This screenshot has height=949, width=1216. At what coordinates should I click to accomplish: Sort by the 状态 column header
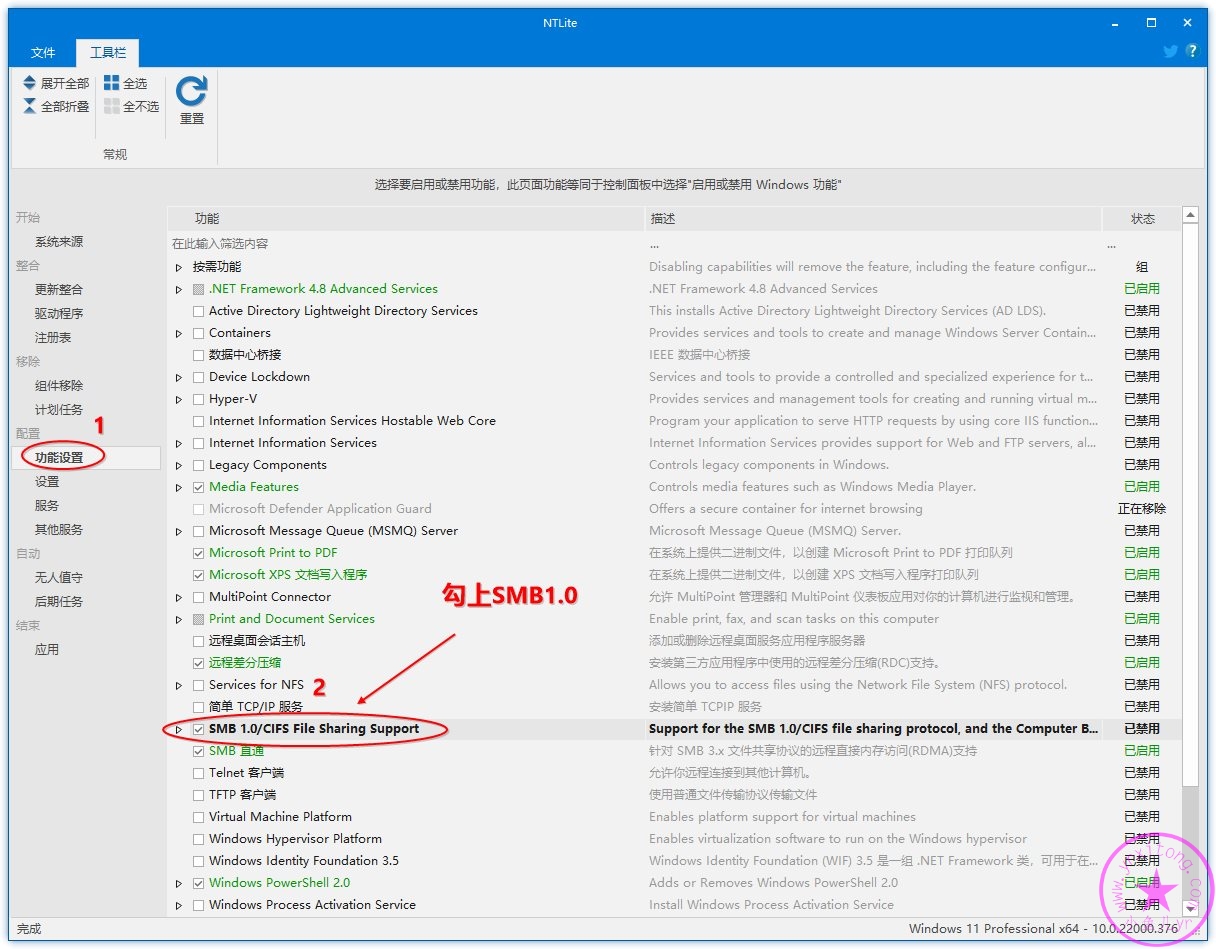click(x=1142, y=218)
